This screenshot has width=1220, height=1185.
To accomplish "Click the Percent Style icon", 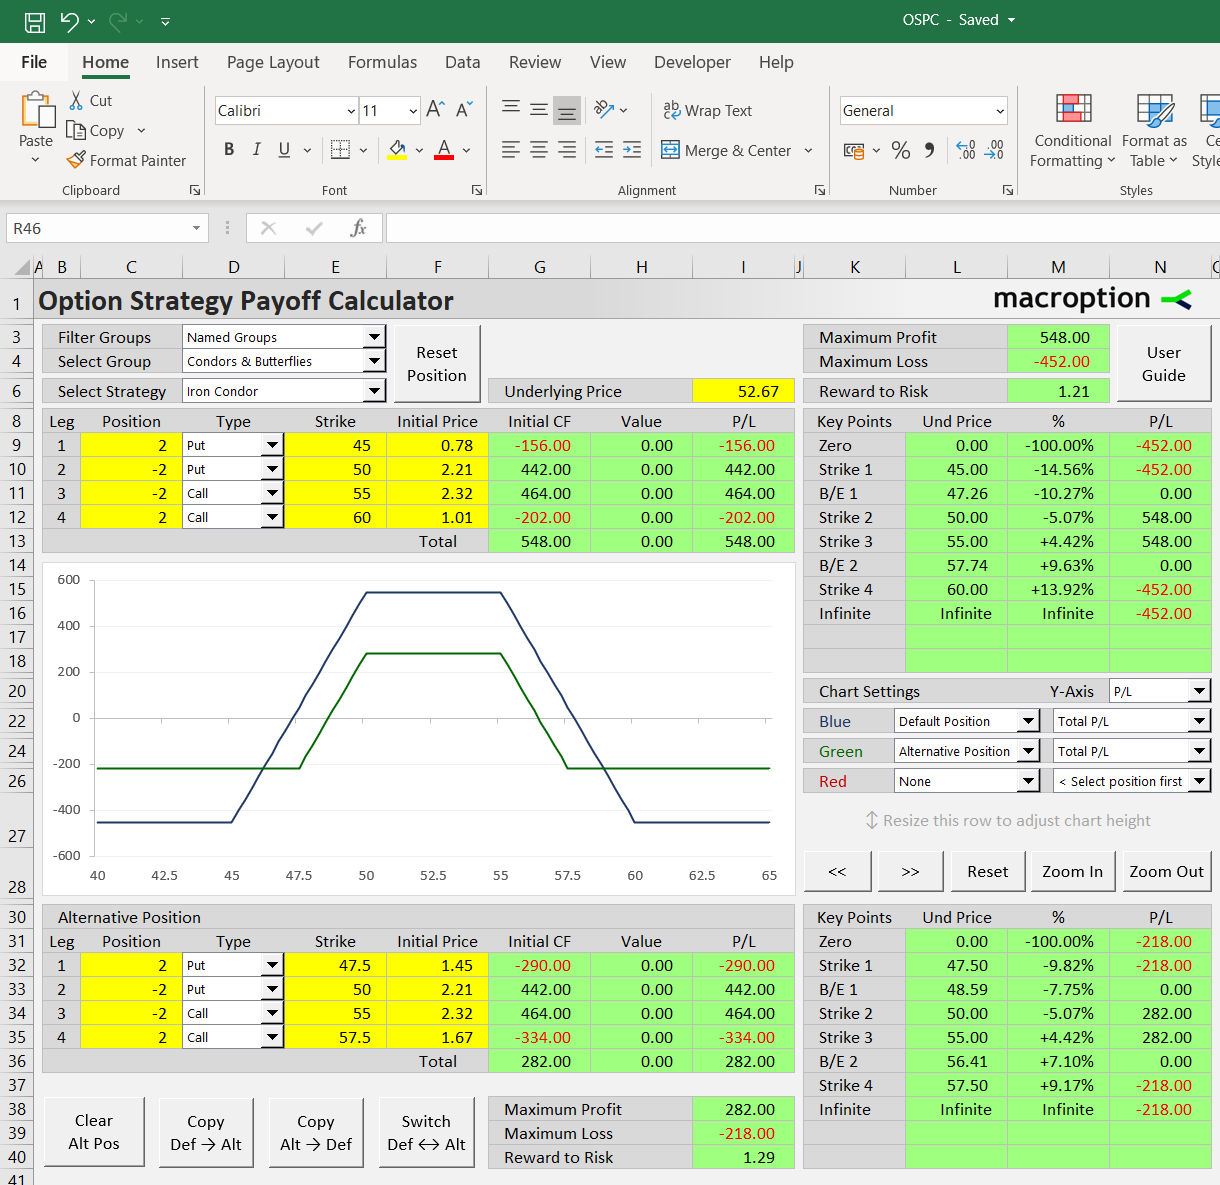I will click(901, 150).
